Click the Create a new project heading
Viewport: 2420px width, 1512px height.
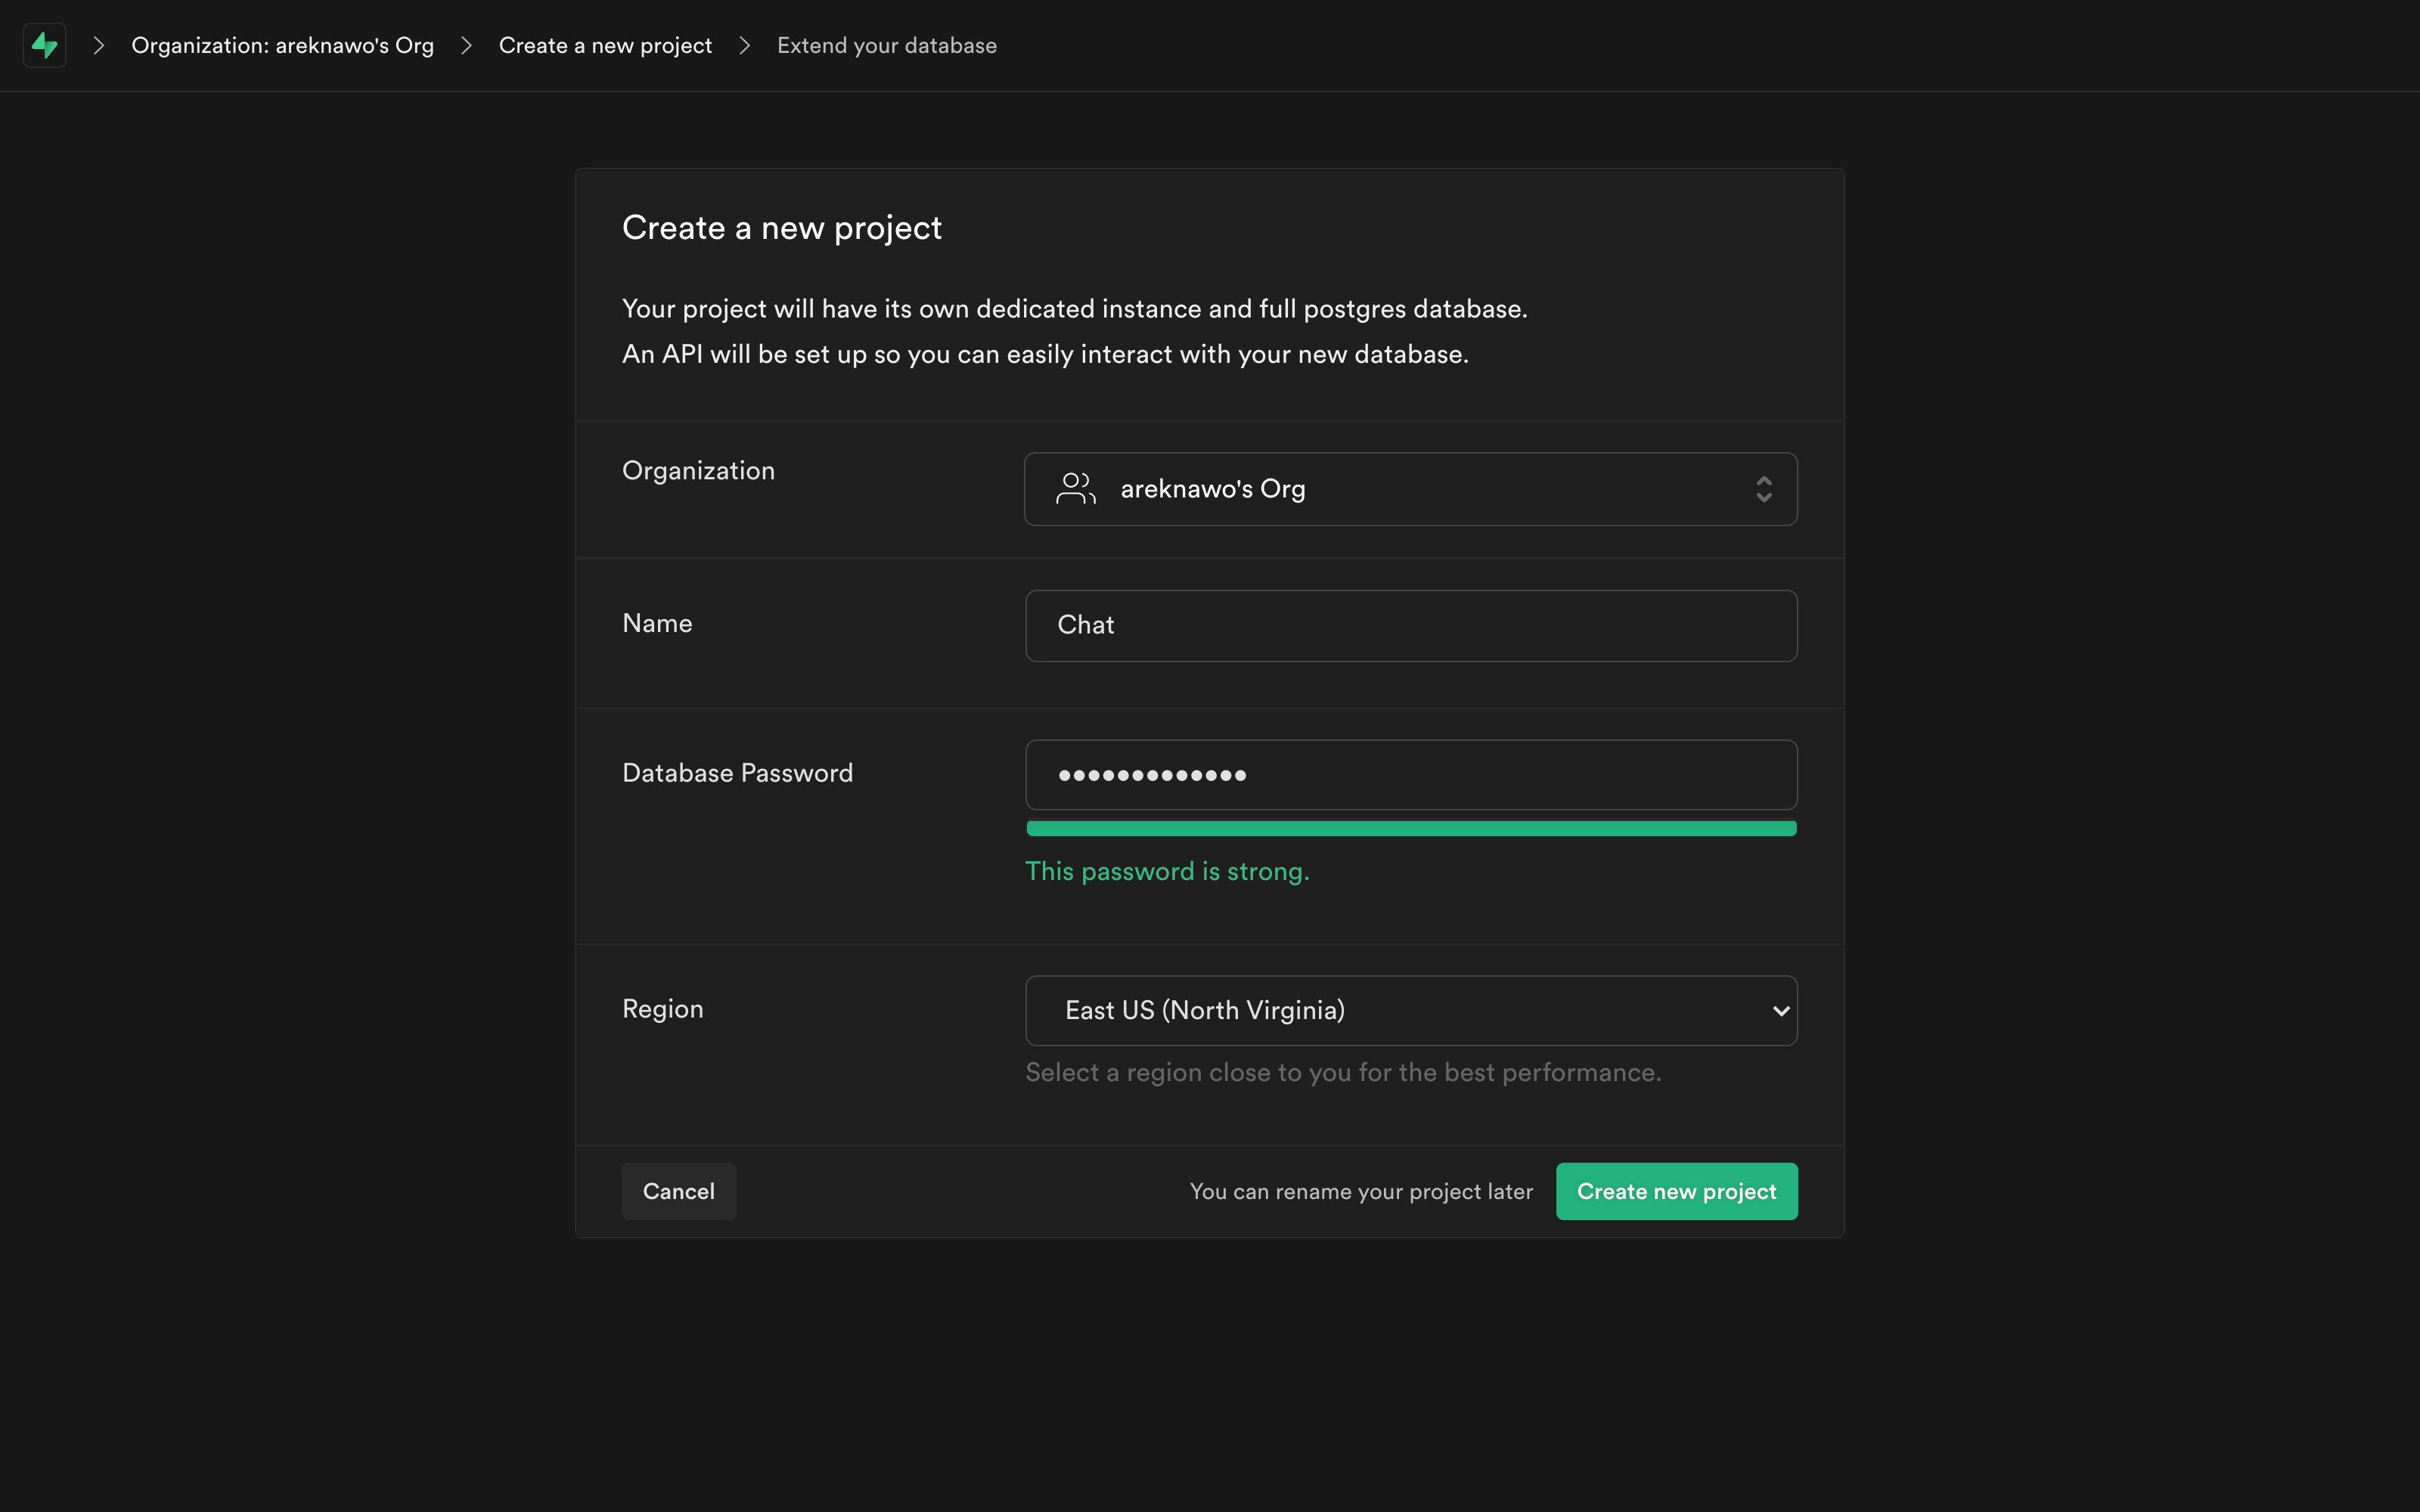(x=781, y=228)
